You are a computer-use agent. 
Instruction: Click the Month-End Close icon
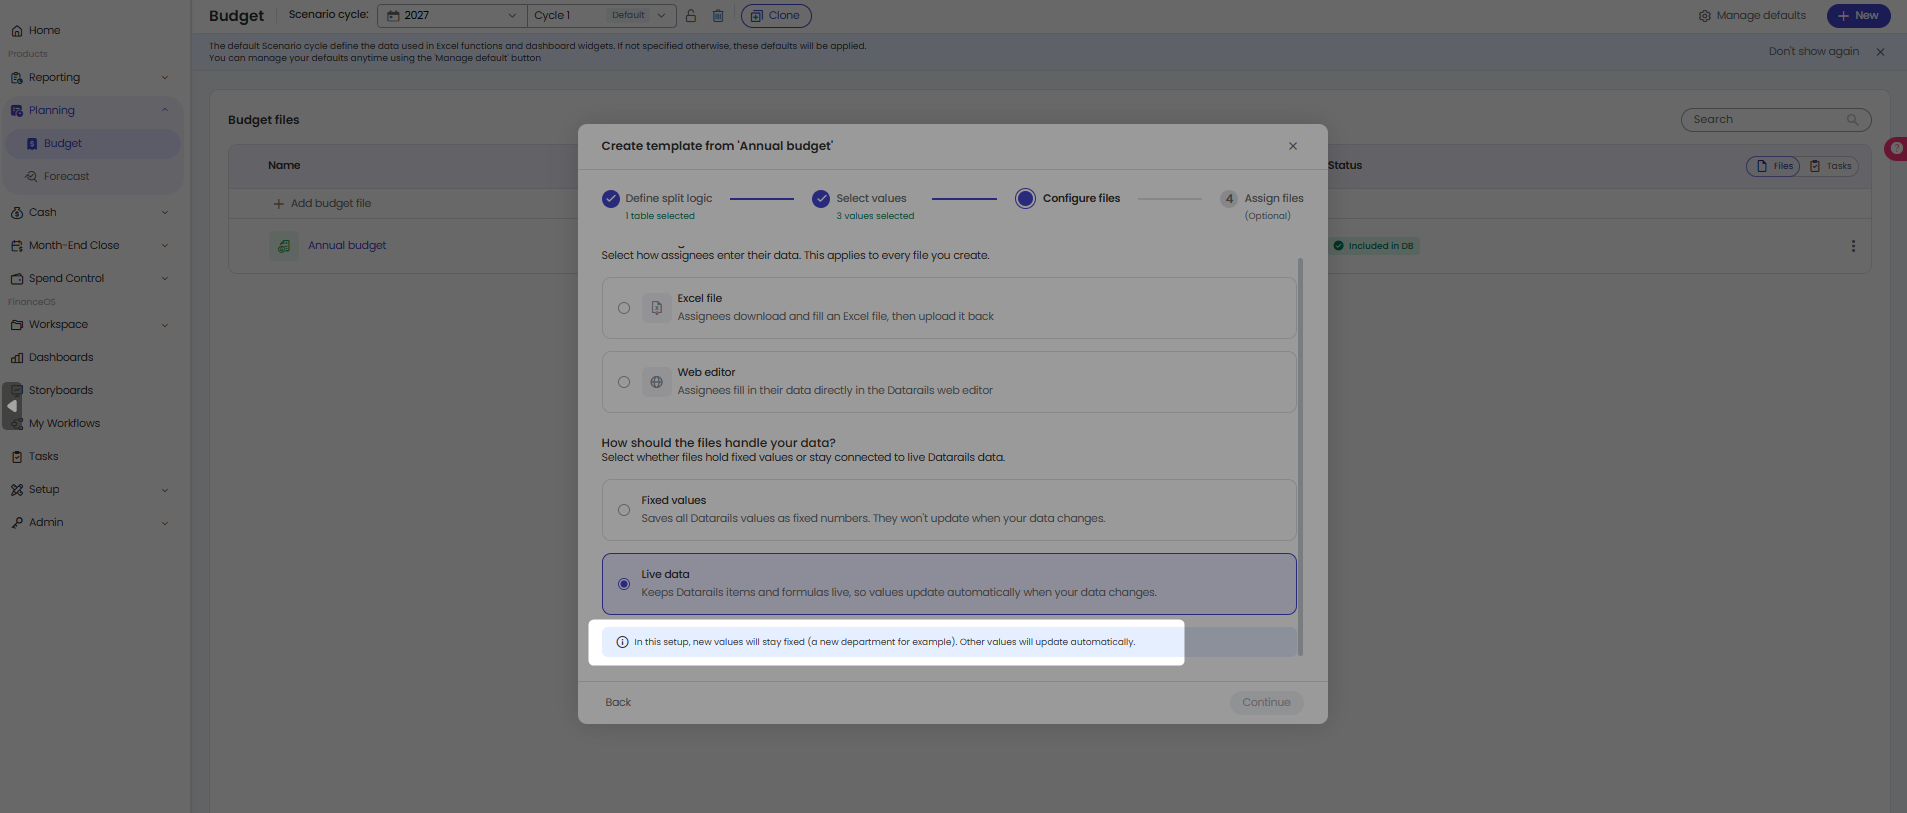(x=17, y=246)
